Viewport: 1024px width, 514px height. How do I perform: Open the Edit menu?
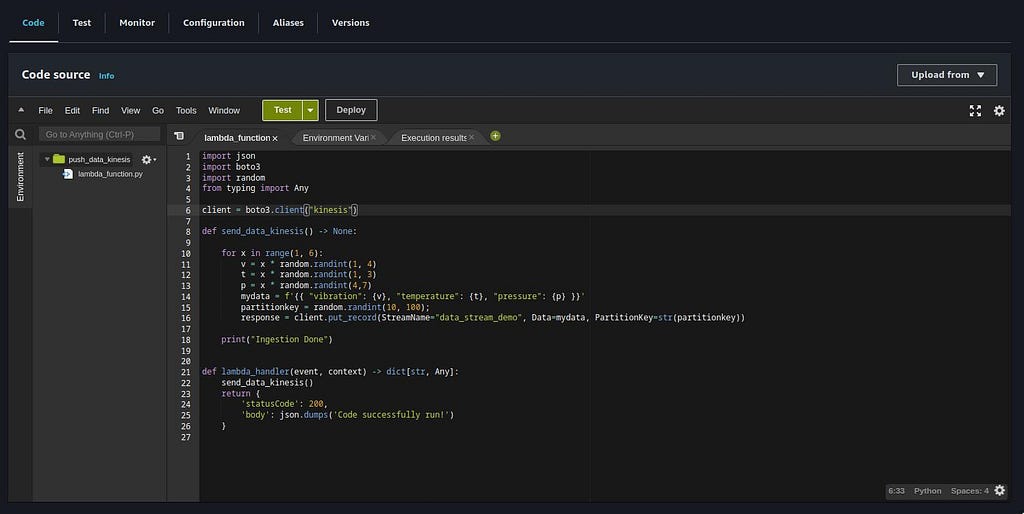coord(72,110)
